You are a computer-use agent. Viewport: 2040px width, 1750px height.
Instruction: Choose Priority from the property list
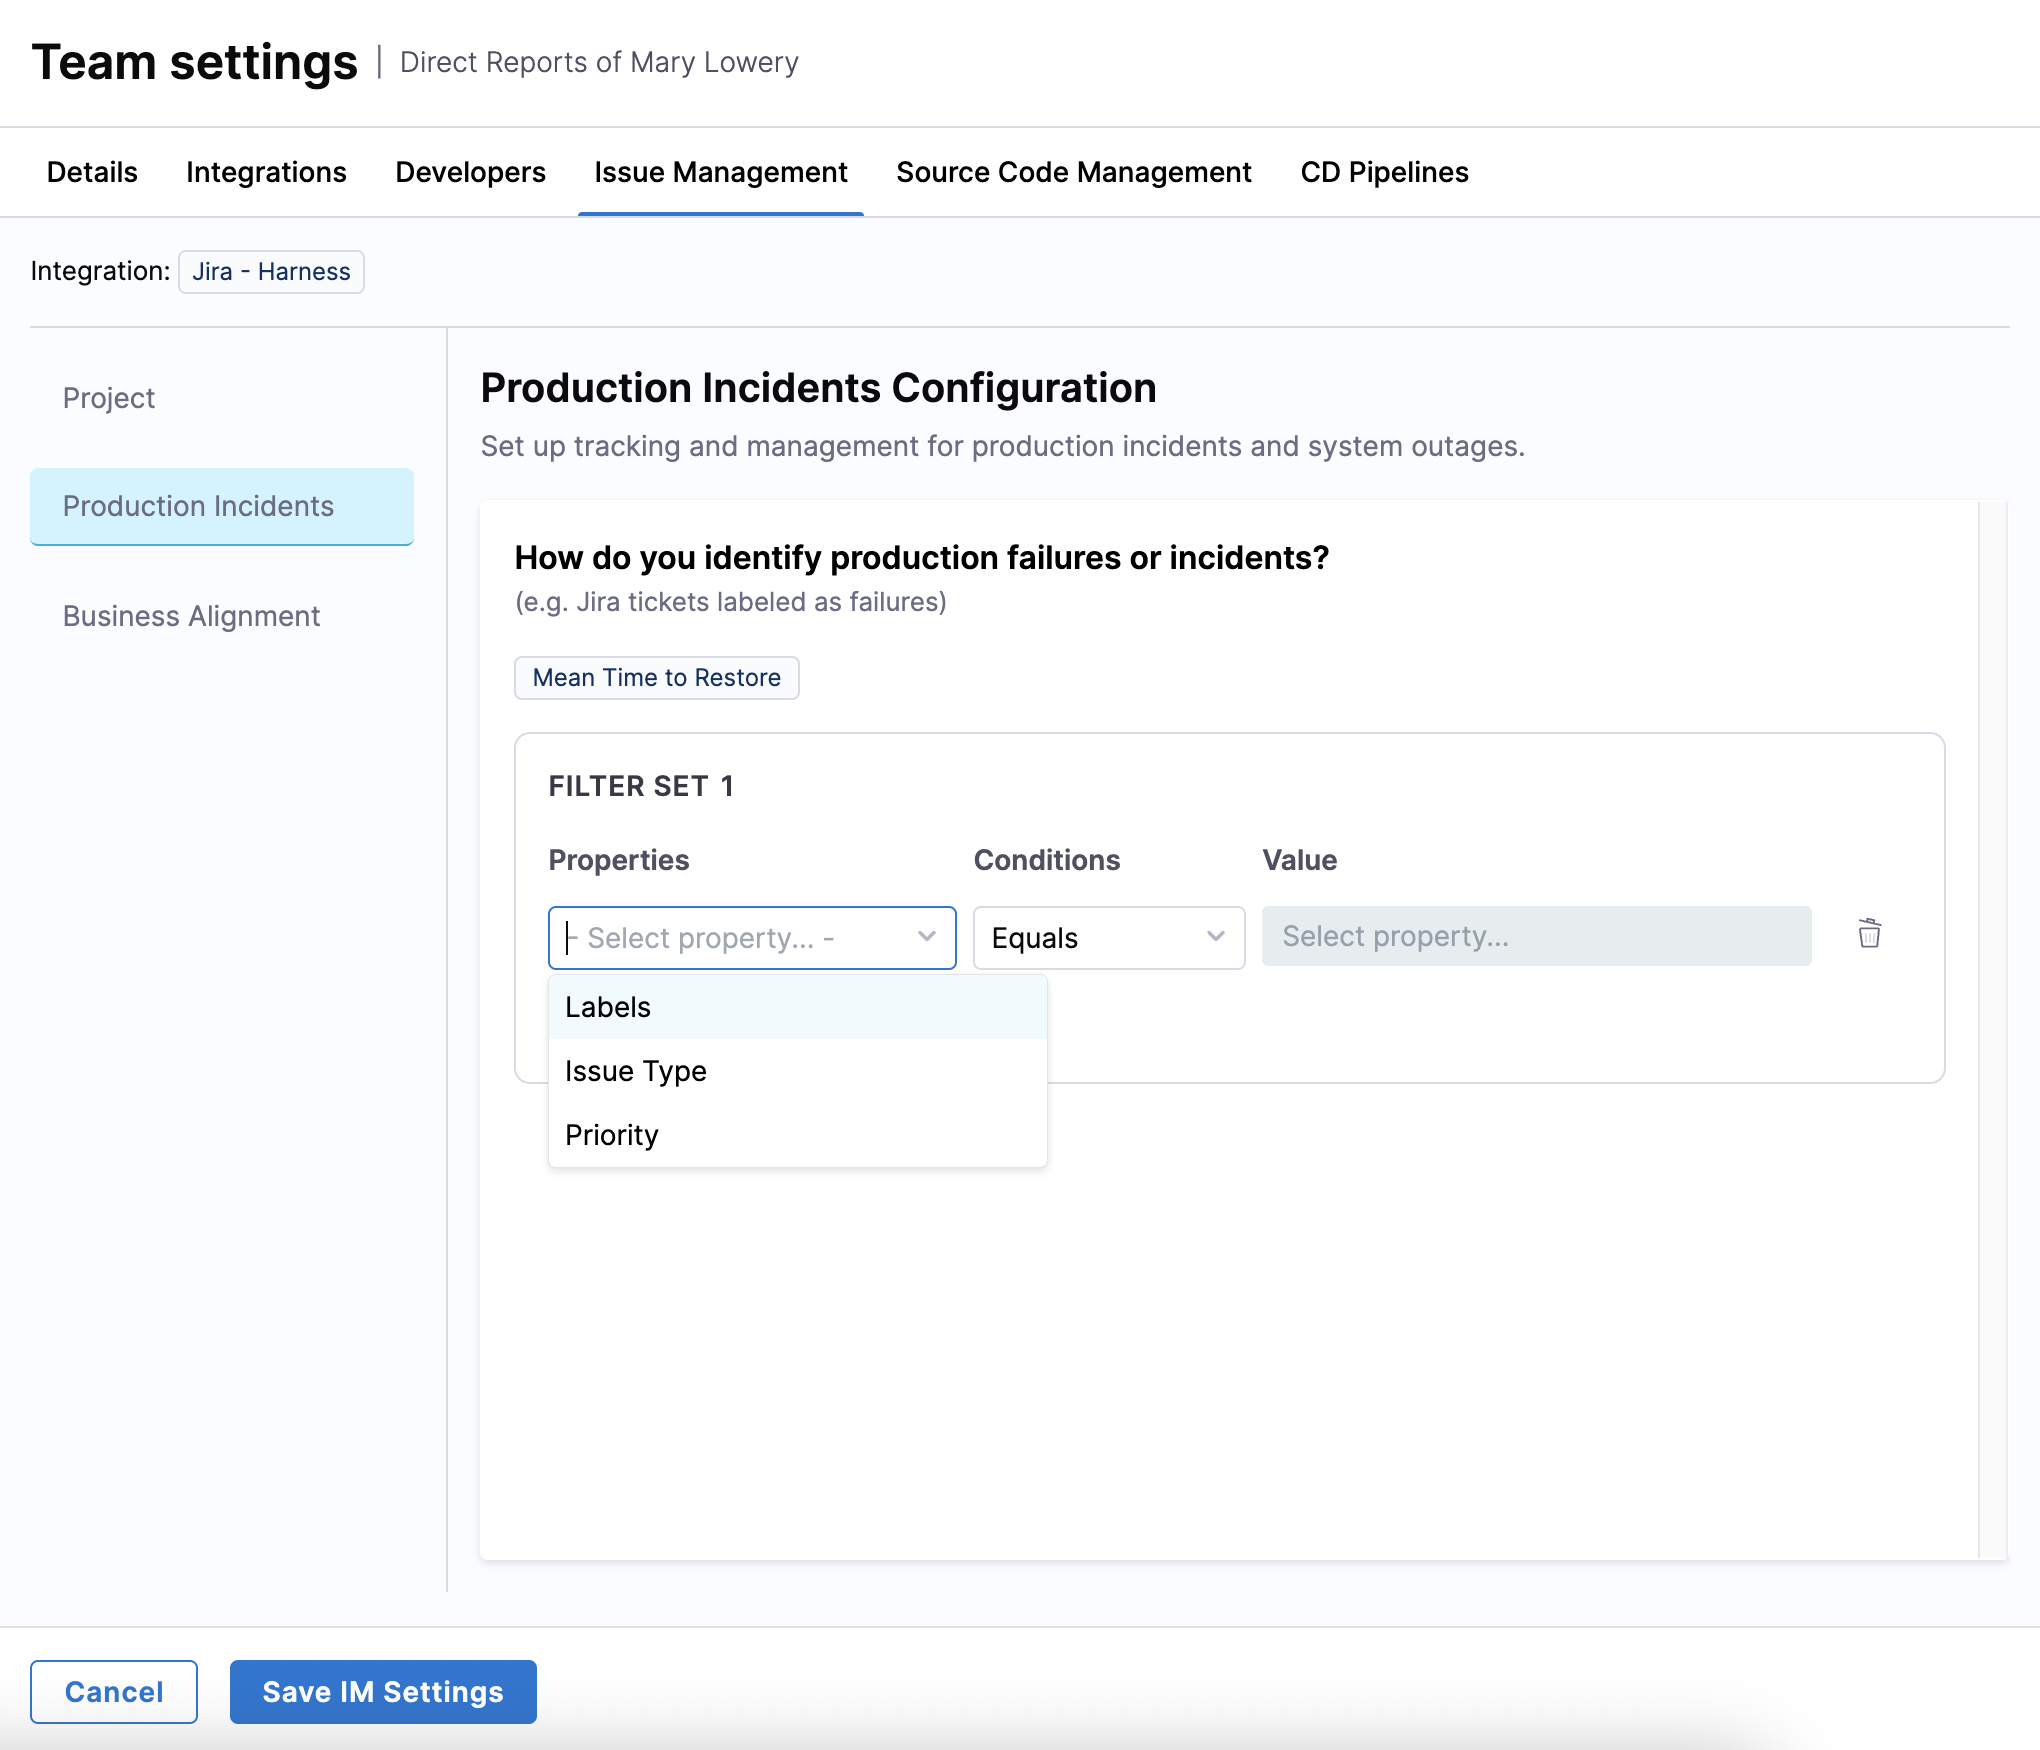612,1135
